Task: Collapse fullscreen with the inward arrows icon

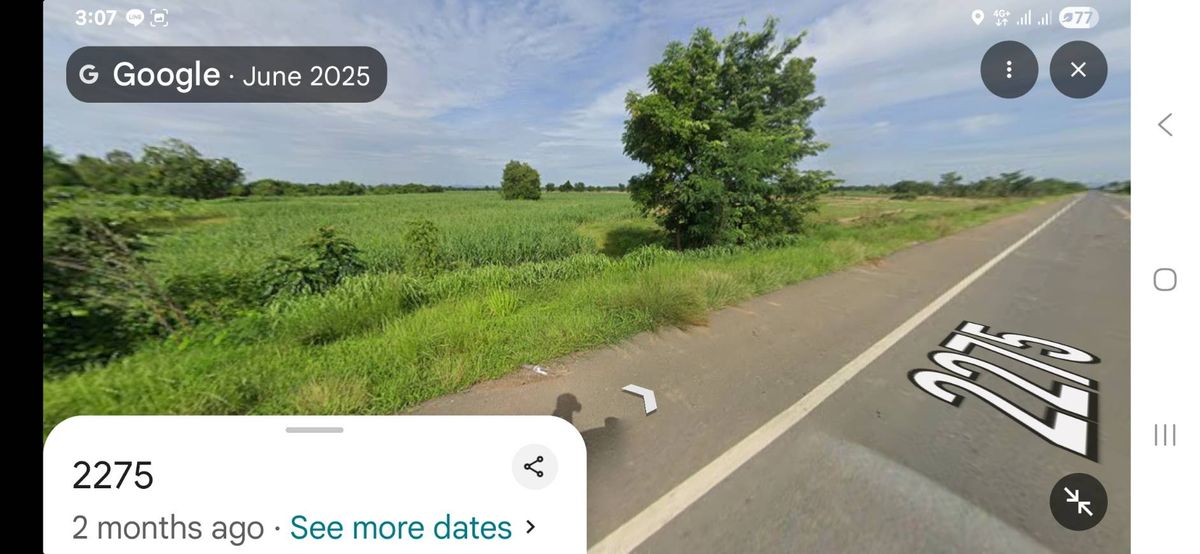Action: point(1078,502)
